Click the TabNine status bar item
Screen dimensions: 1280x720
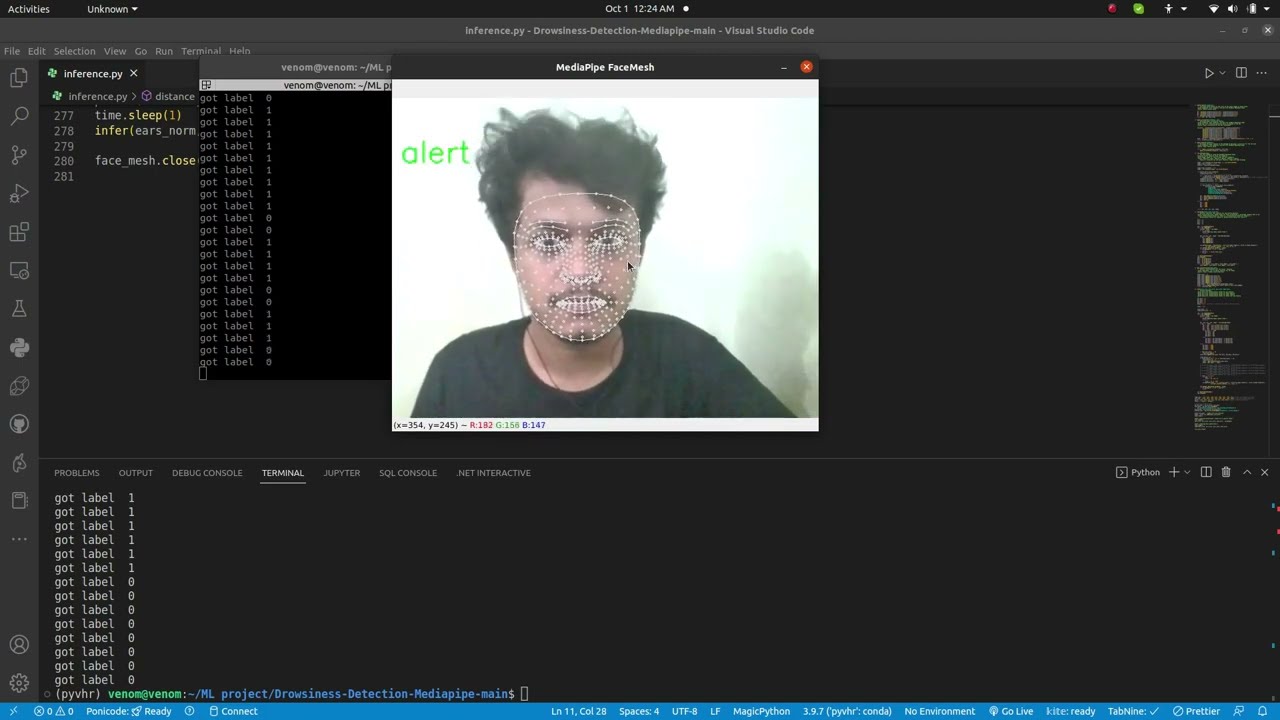click(1133, 711)
